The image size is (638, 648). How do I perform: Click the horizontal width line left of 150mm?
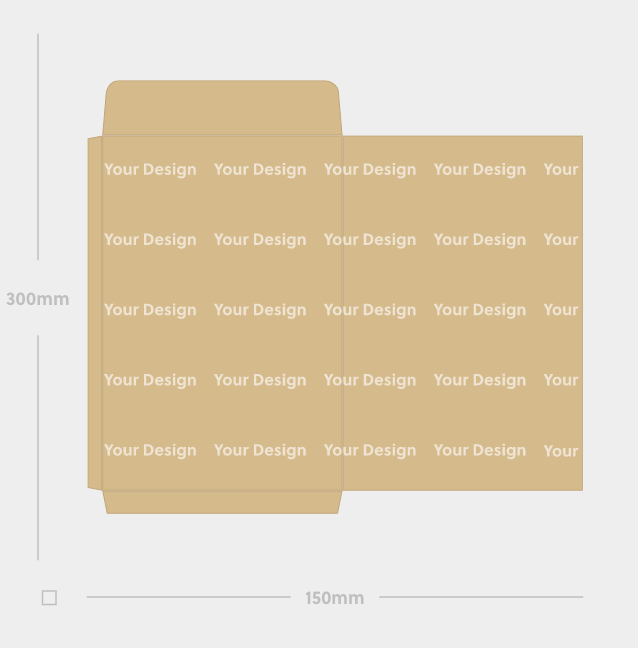[188, 597]
